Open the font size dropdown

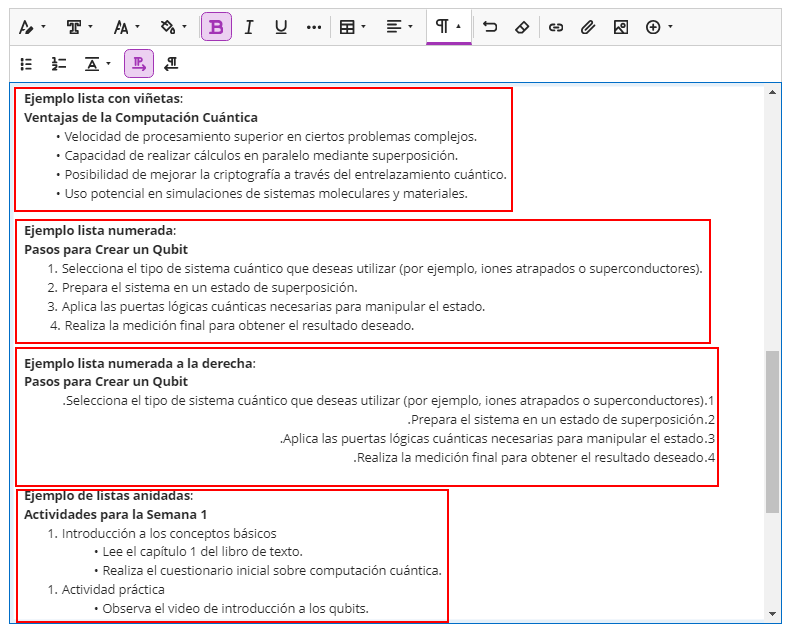[x=126, y=27]
